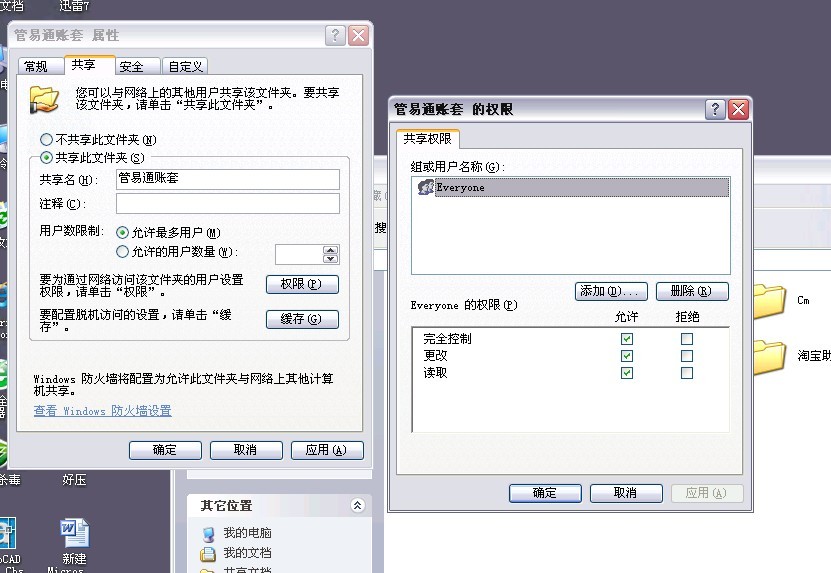Open the Cm folder icon in explorer
The image size is (831, 573).
pyautogui.click(x=768, y=301)
